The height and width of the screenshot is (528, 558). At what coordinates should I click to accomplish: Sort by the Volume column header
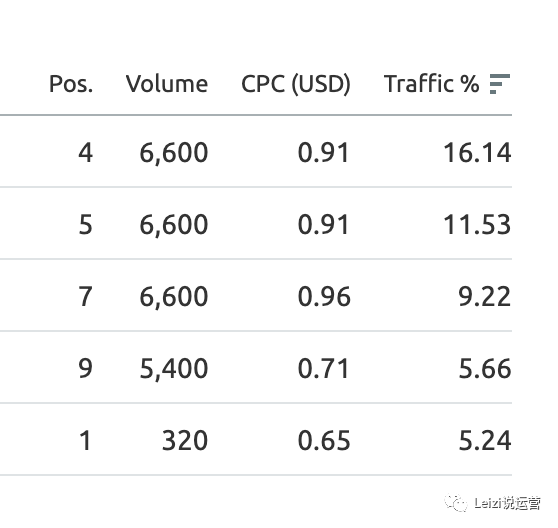point(167,84)
